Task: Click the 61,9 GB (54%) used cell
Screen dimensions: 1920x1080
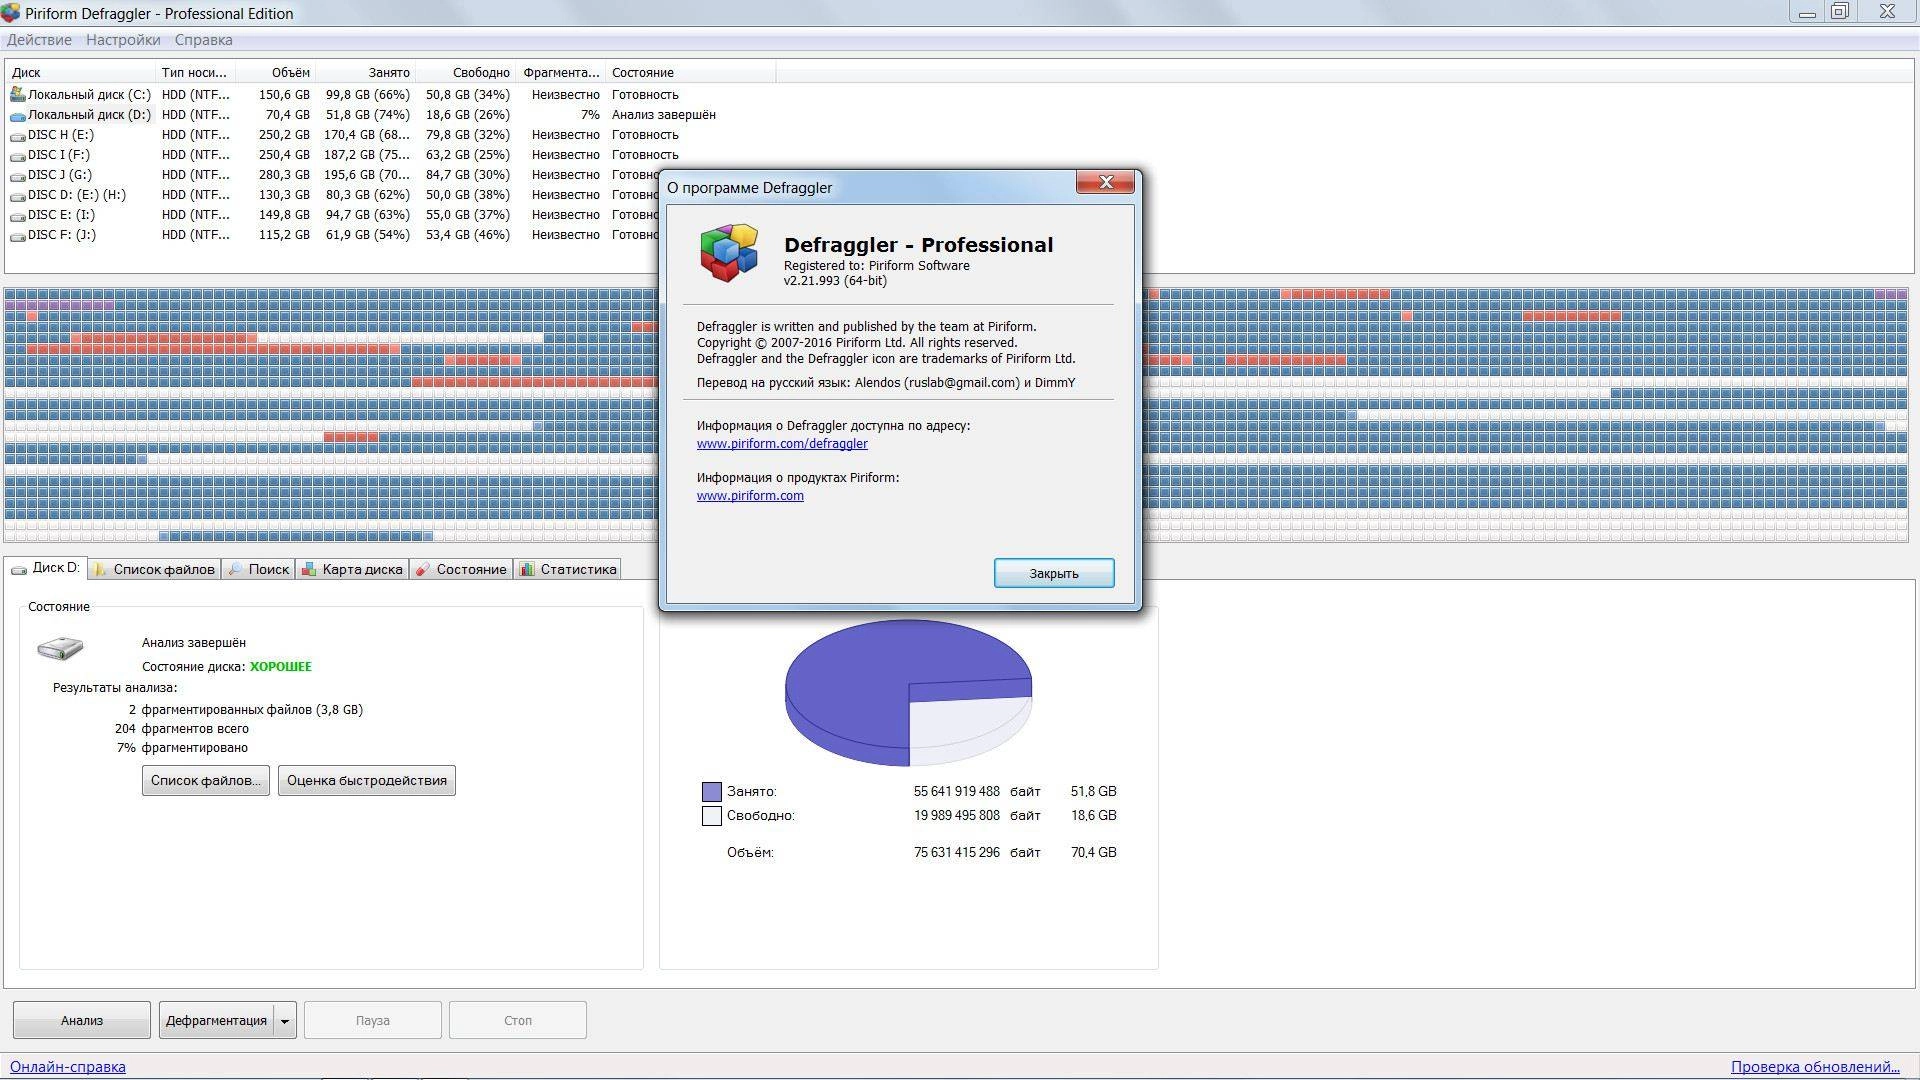Action: point(368,235)
